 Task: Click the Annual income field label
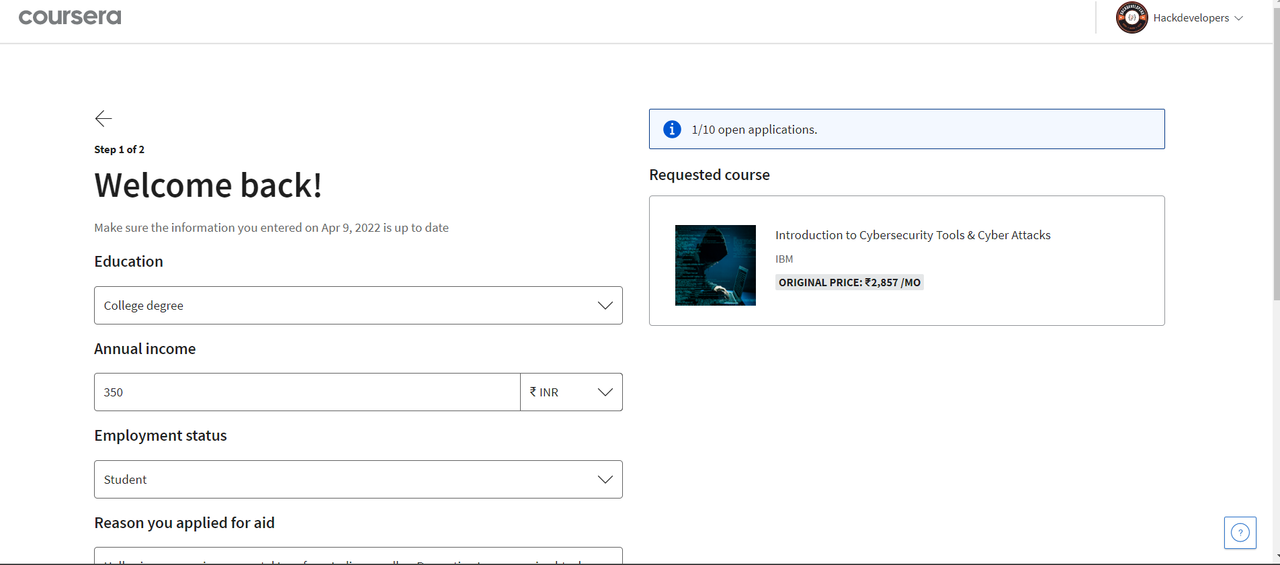coord(145,349)
